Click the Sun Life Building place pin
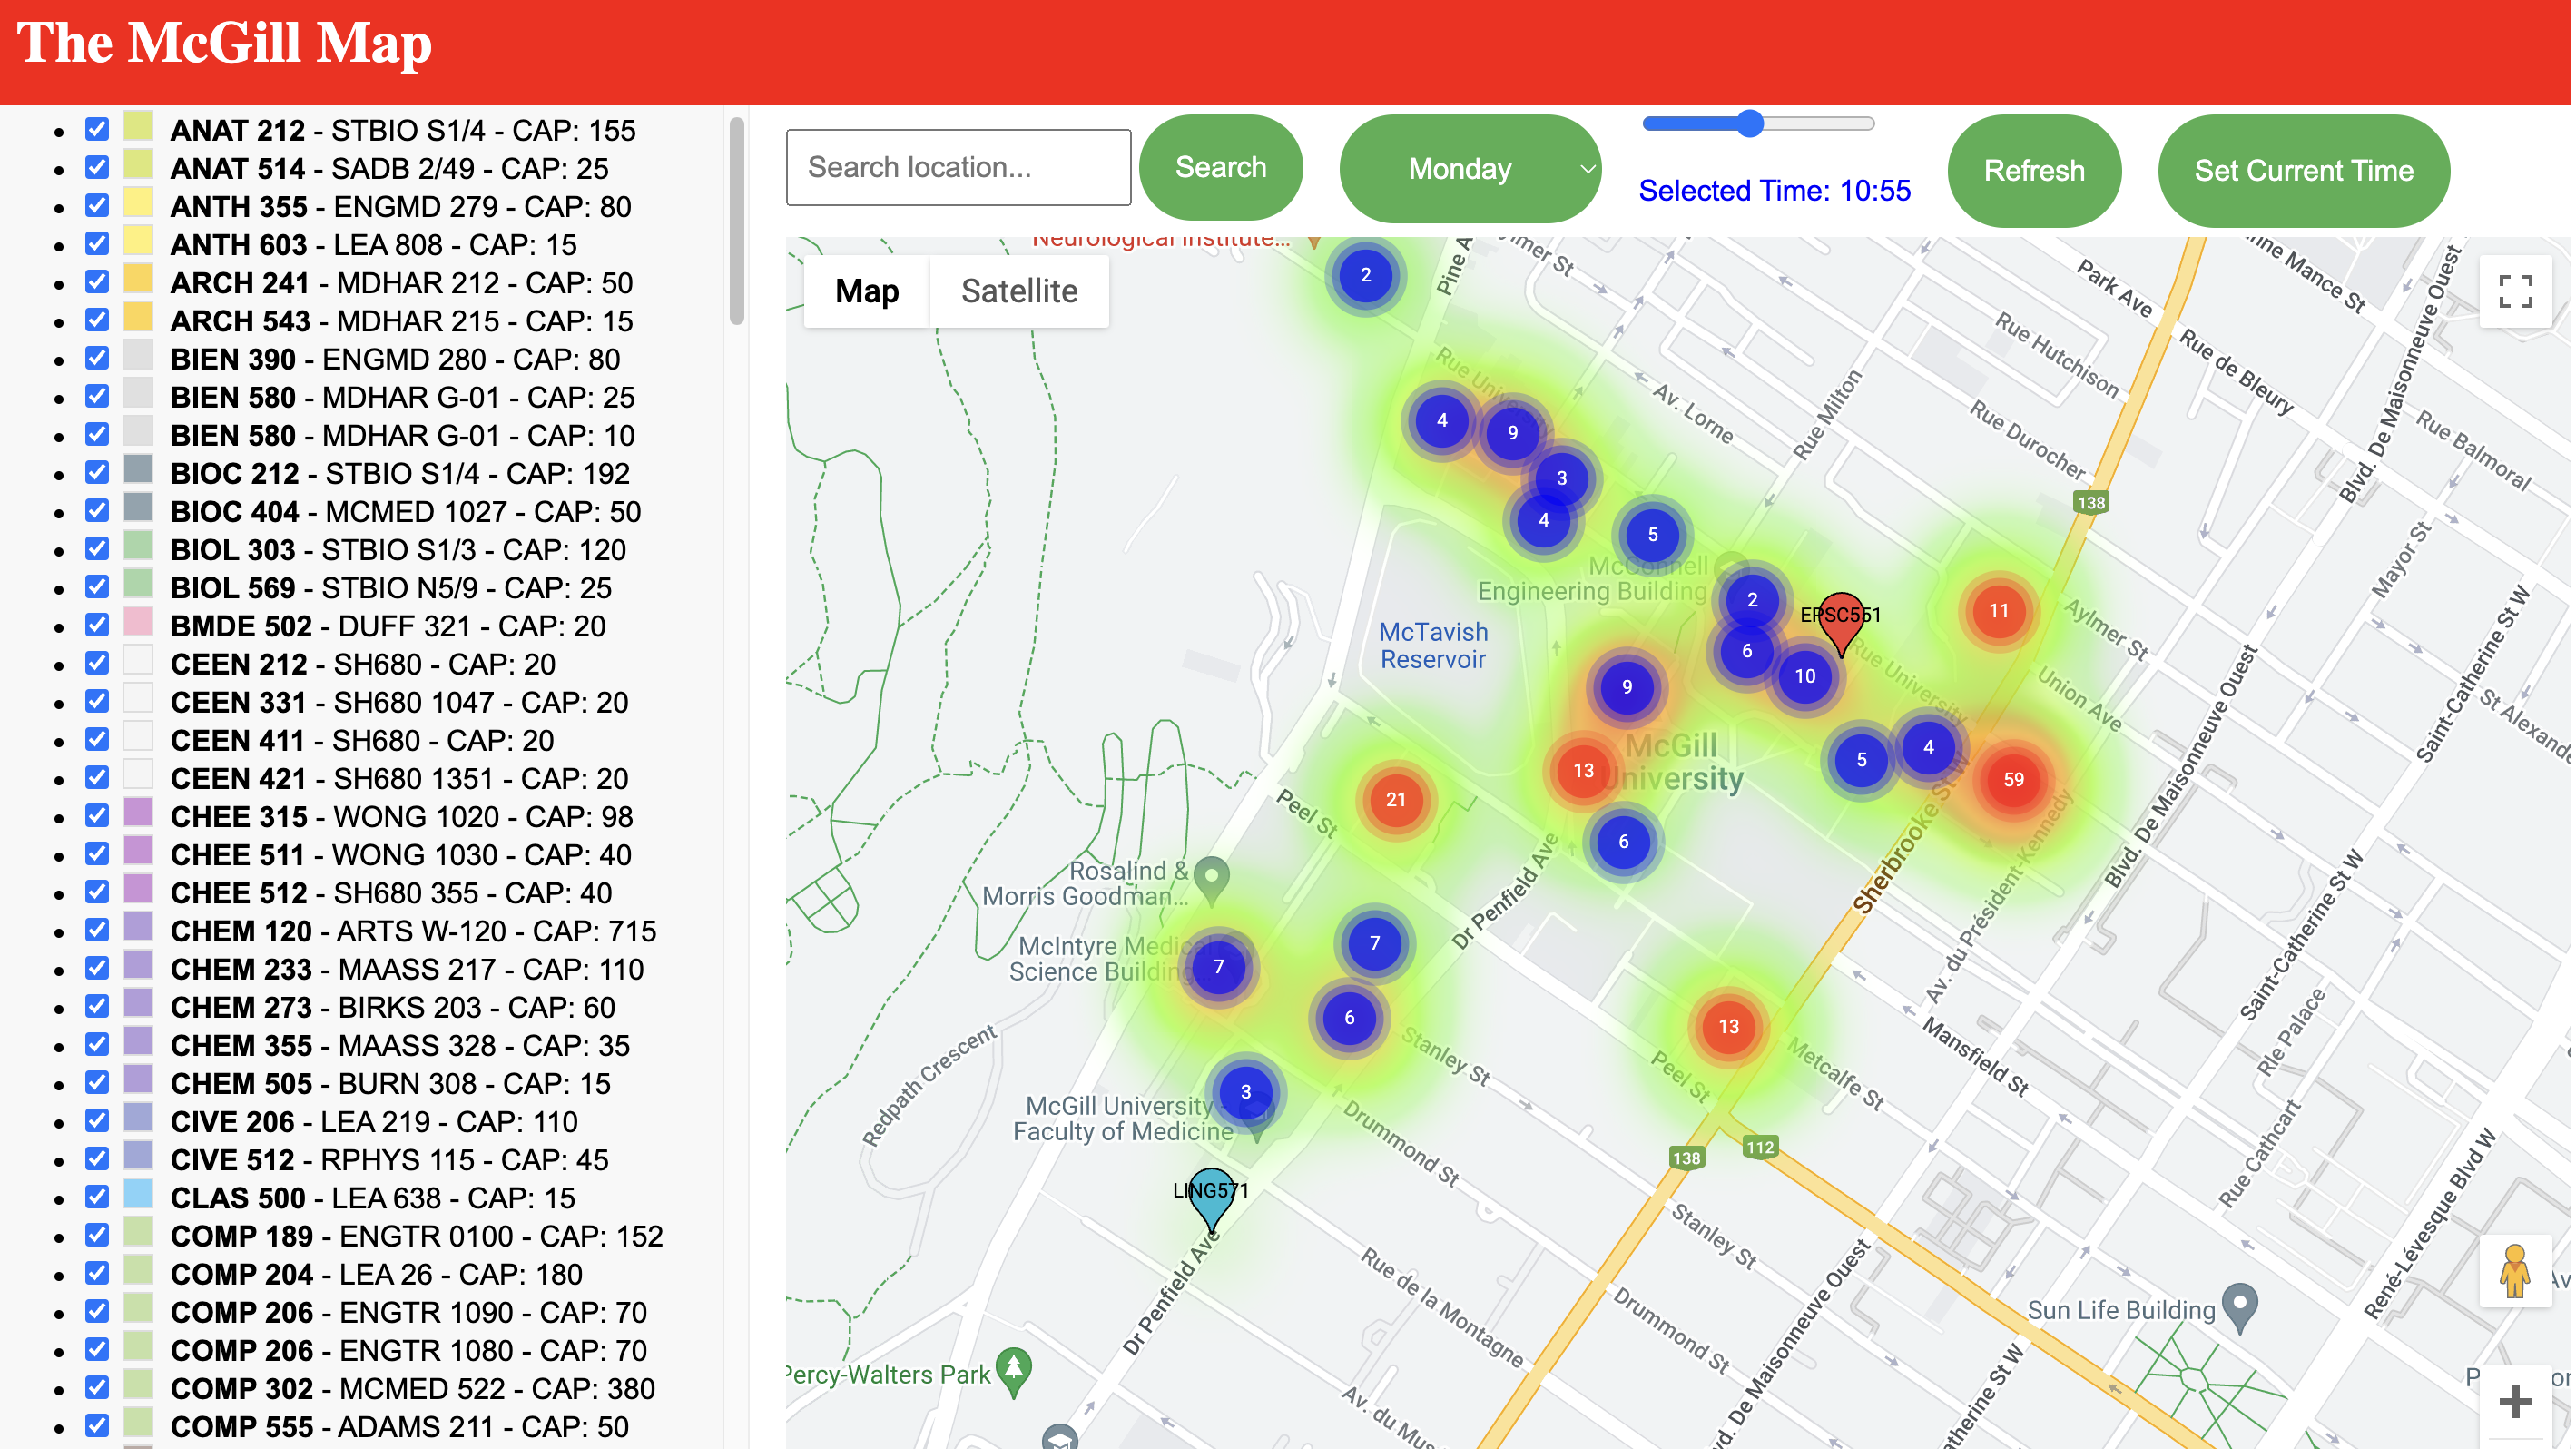The height and width of the screenshot is (1449, 2576). pos(2241,1304)
